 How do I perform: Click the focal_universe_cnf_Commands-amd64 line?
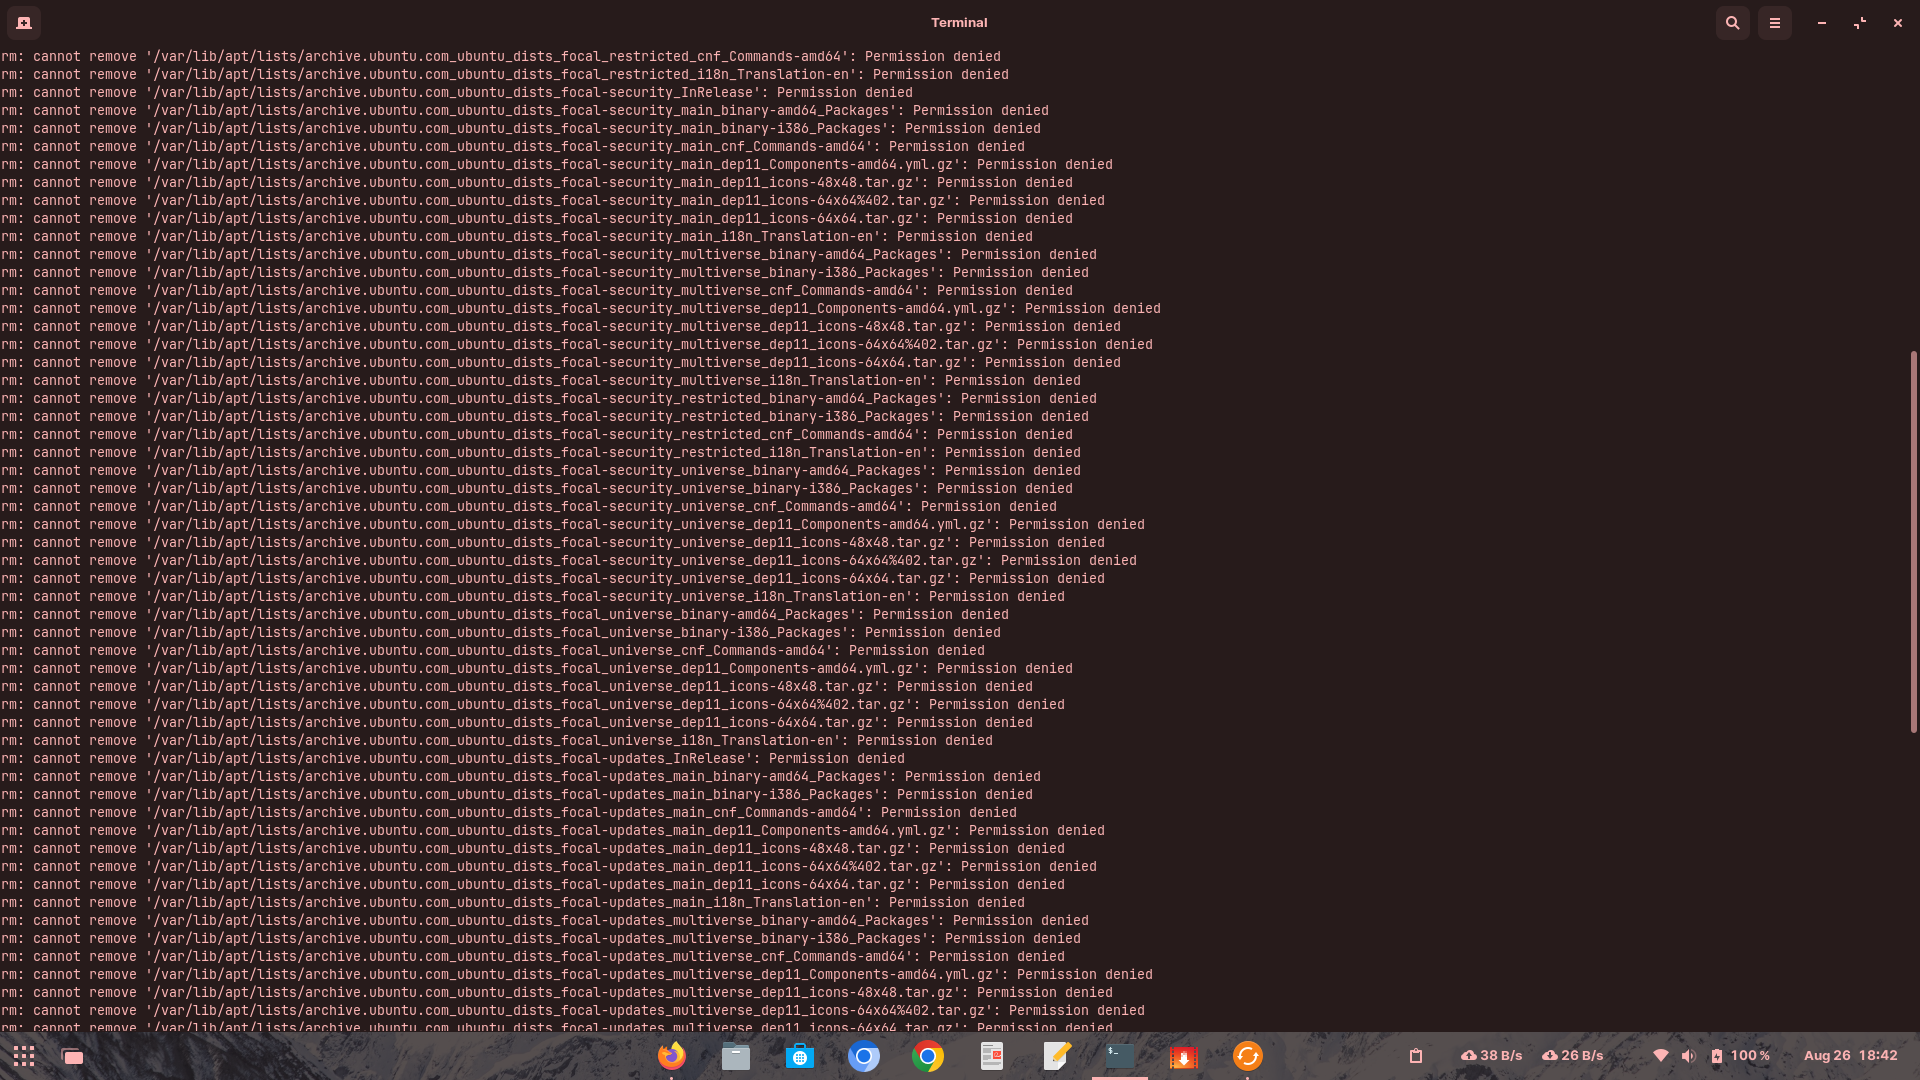tap(493, 651)
